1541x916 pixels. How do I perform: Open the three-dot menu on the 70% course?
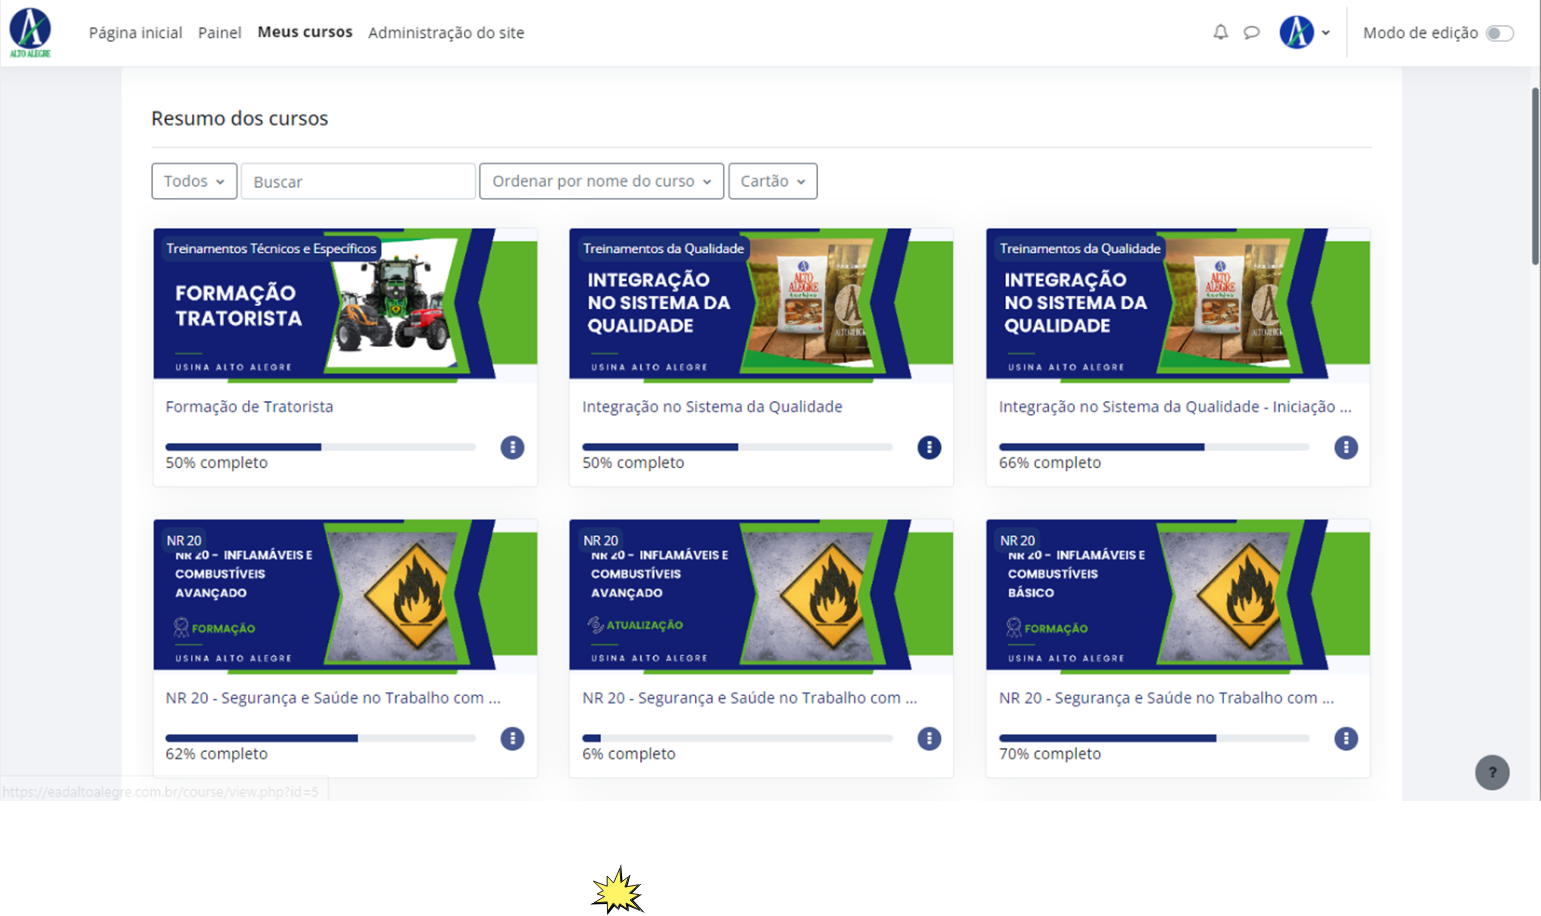1346,738
